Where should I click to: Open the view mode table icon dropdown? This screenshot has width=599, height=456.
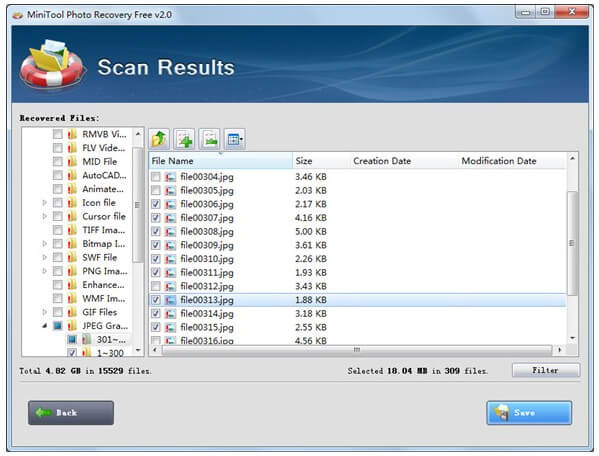click(x=235, y=139)
